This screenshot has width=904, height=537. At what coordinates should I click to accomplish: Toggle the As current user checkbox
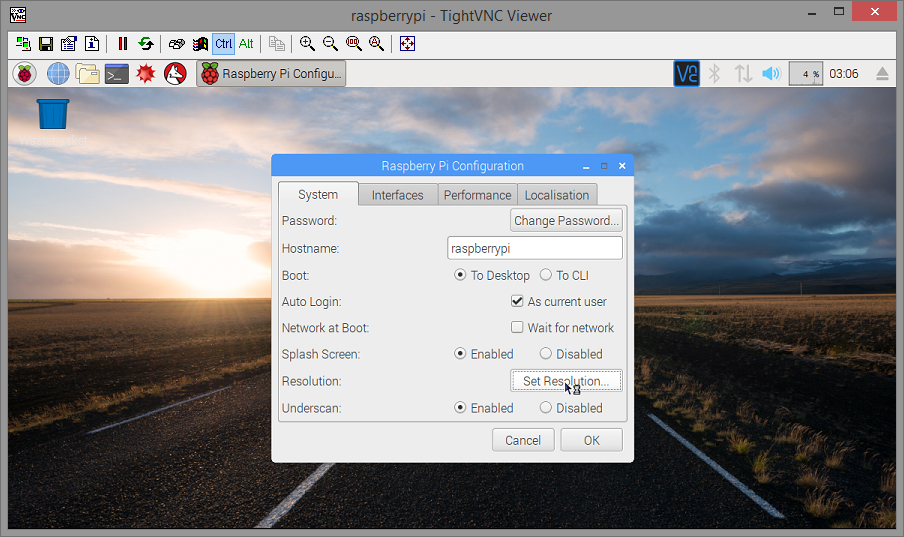pos(517,301)
